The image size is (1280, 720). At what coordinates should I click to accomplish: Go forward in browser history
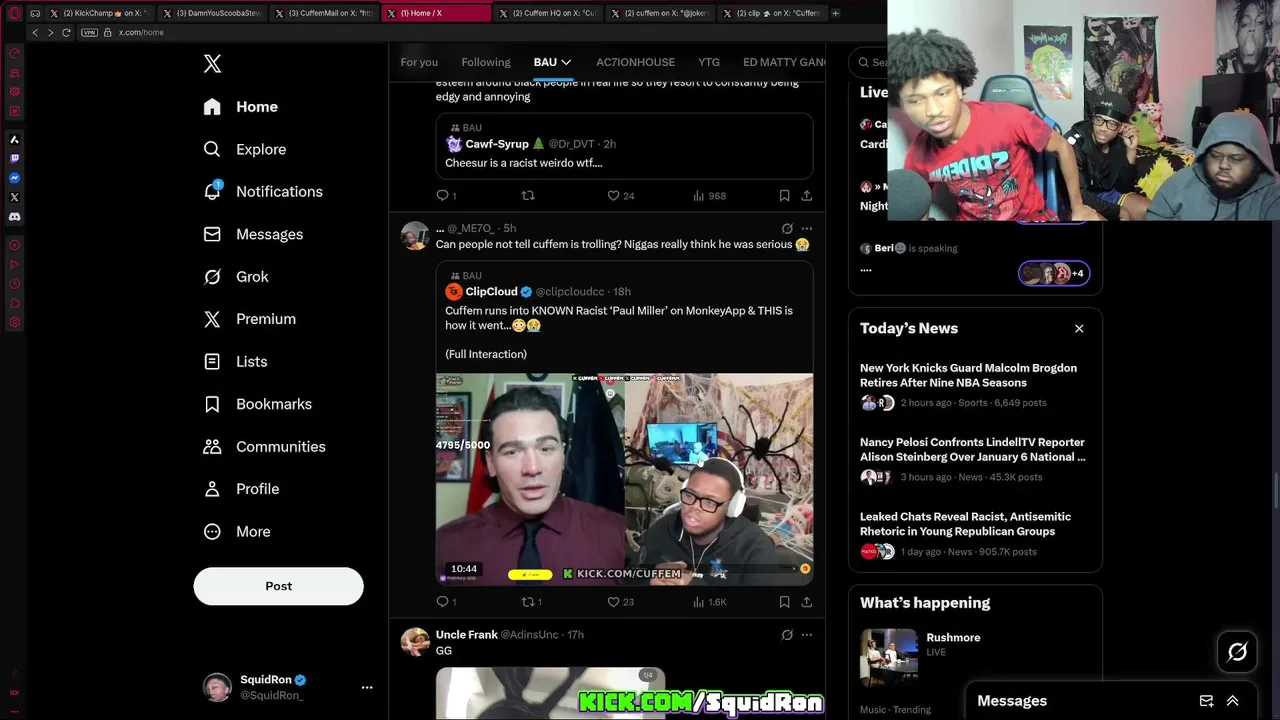click(51, 32)
